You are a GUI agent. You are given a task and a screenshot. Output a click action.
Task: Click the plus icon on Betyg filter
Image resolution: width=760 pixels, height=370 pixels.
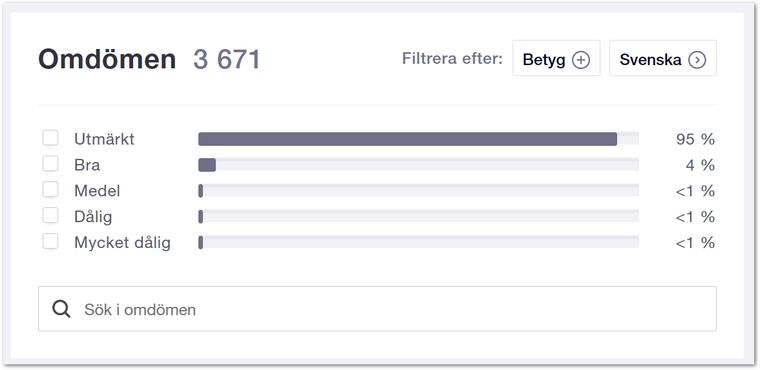coord(581,60)
